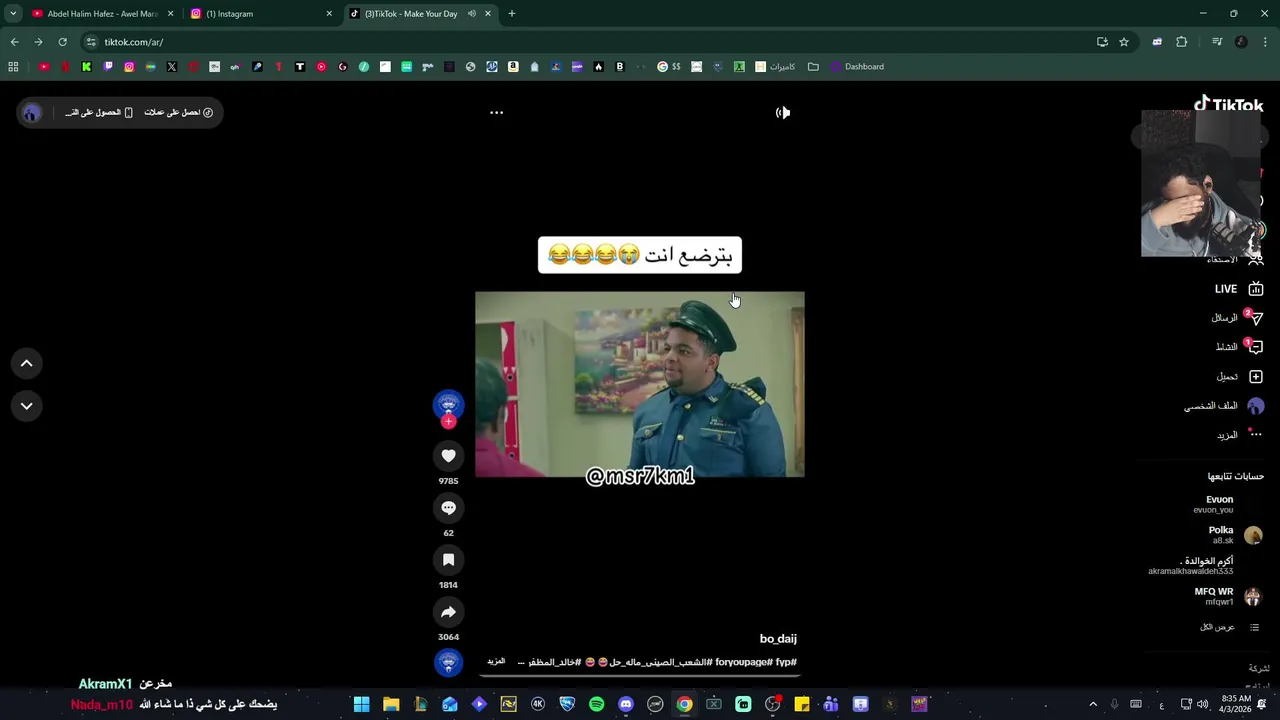The width and height of the screenshot is (1280, 720).
Task: Go to the next video with down chevron
Action: (27, 406)
